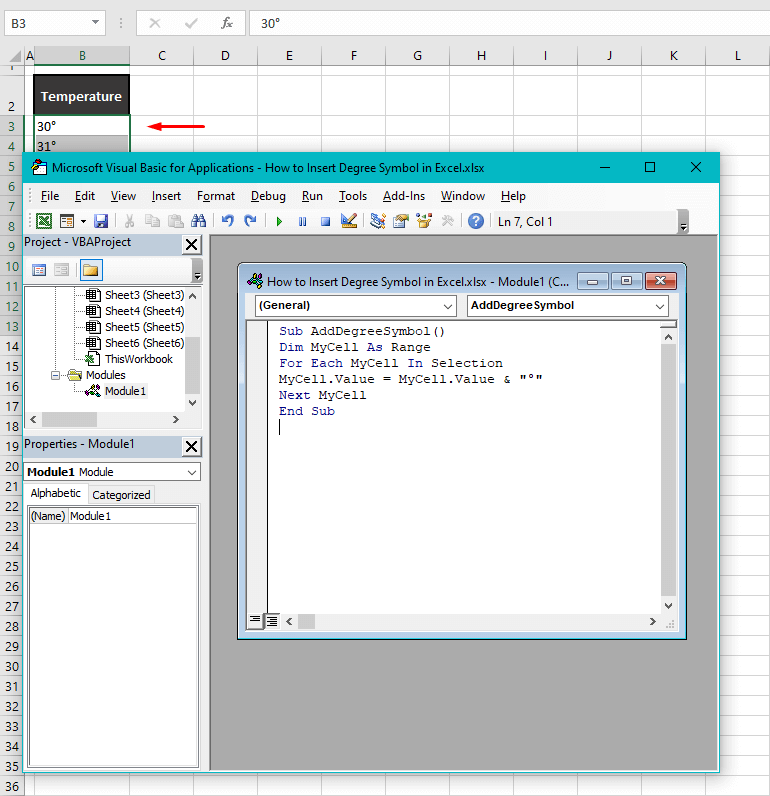Screen dimensions: 770x796
Task: Switch to the Categorized tab
Action: [x=121, y=495]
